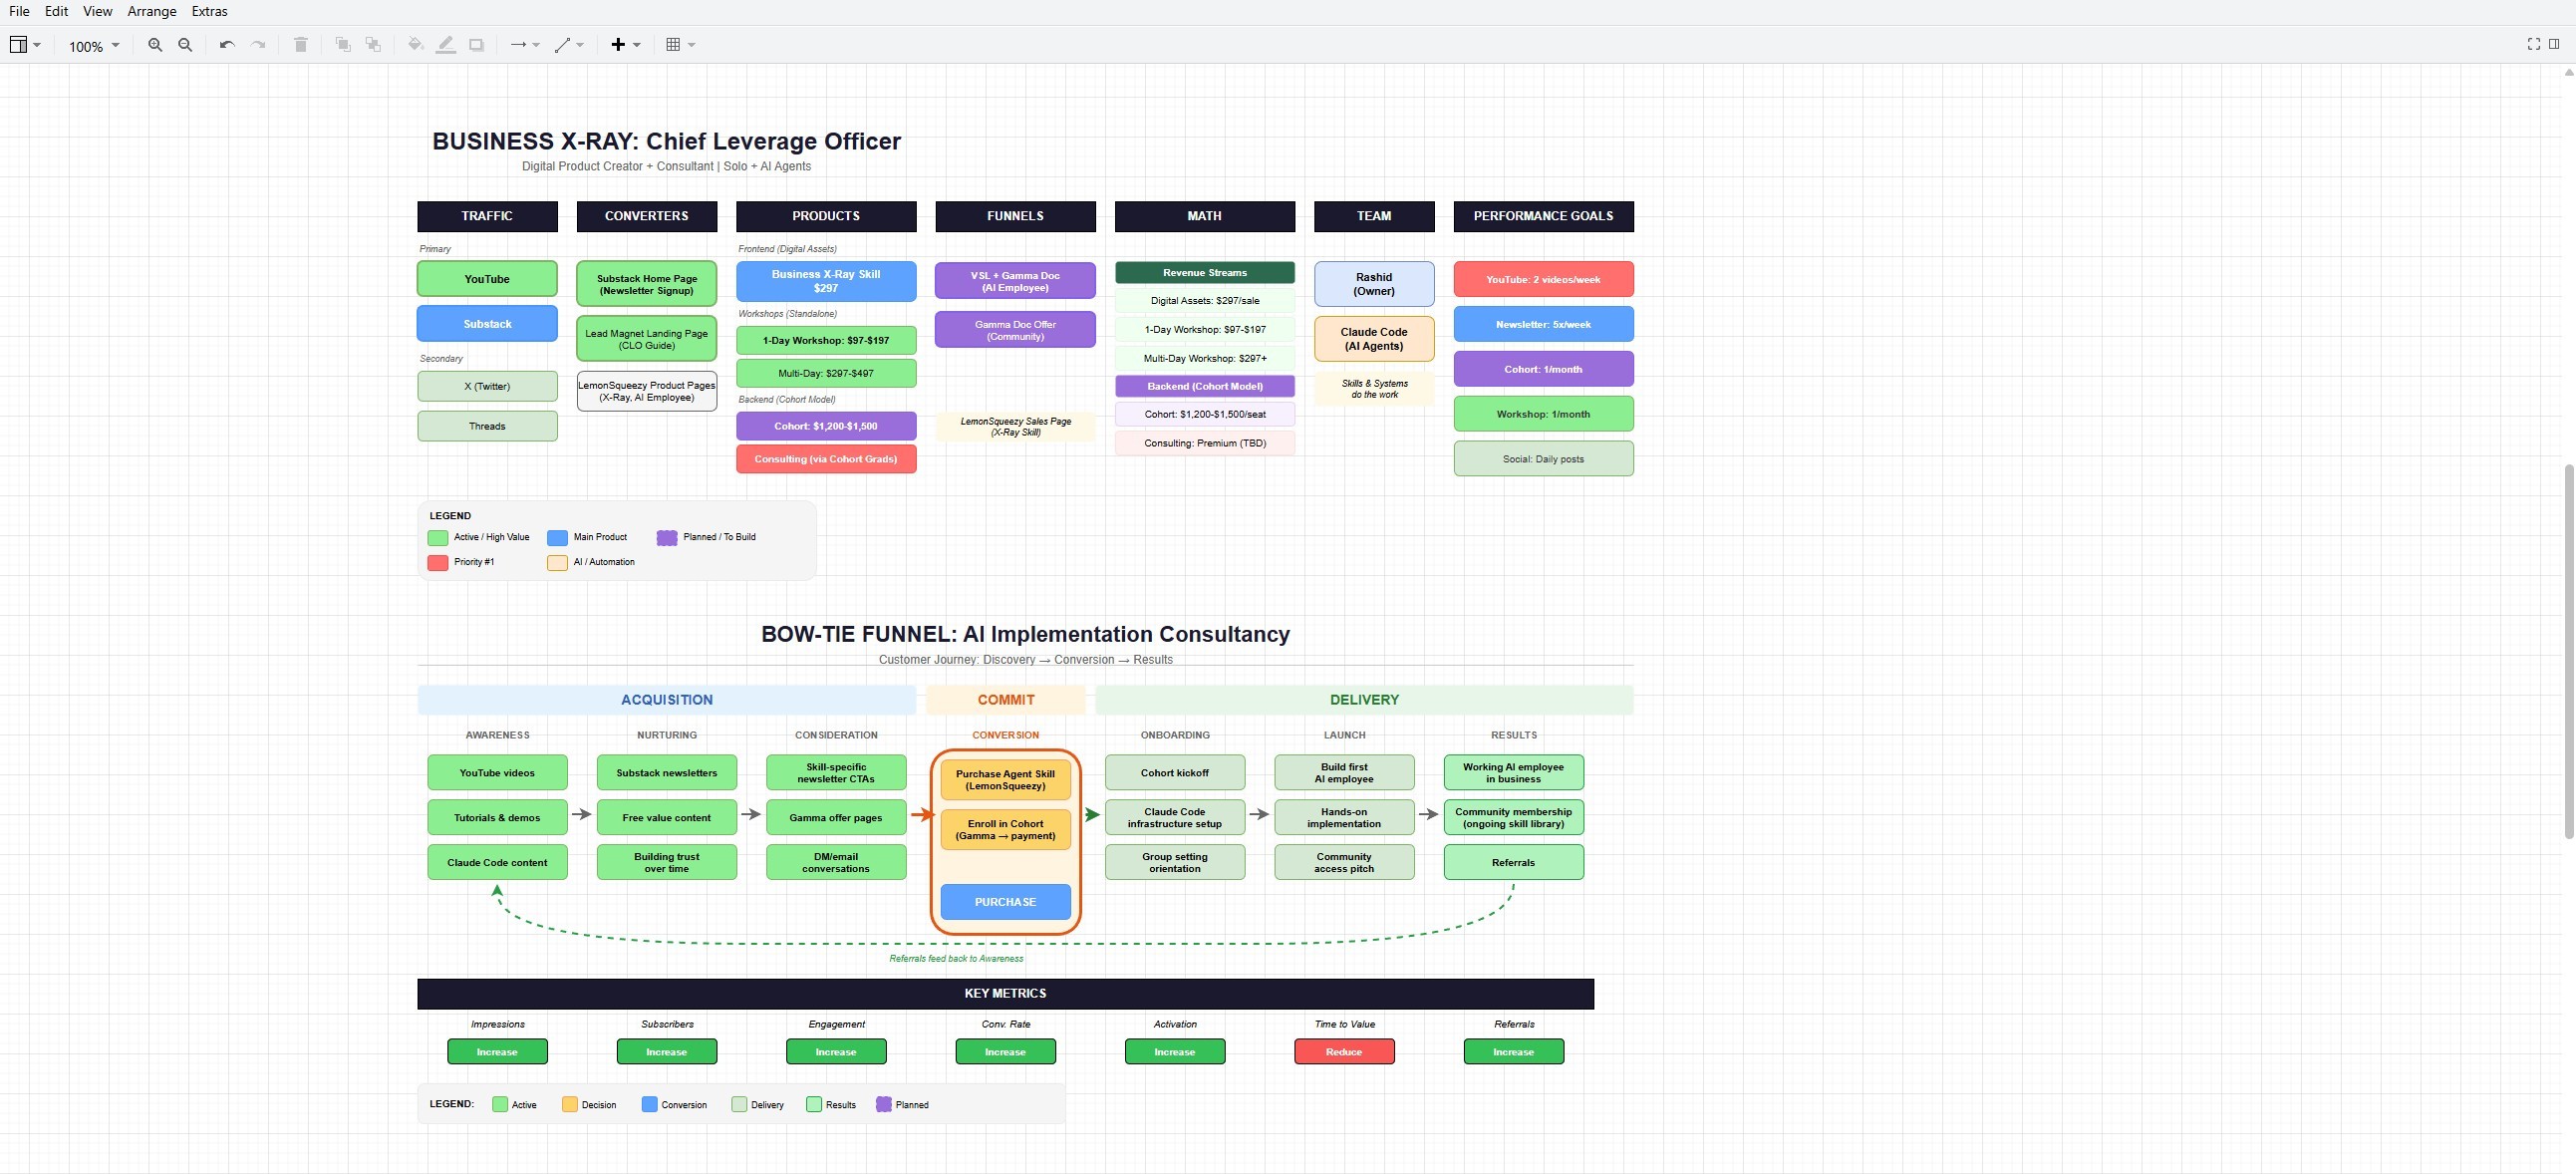Click the line color pencil icon

pyautogui.click(x=446, y=45)
